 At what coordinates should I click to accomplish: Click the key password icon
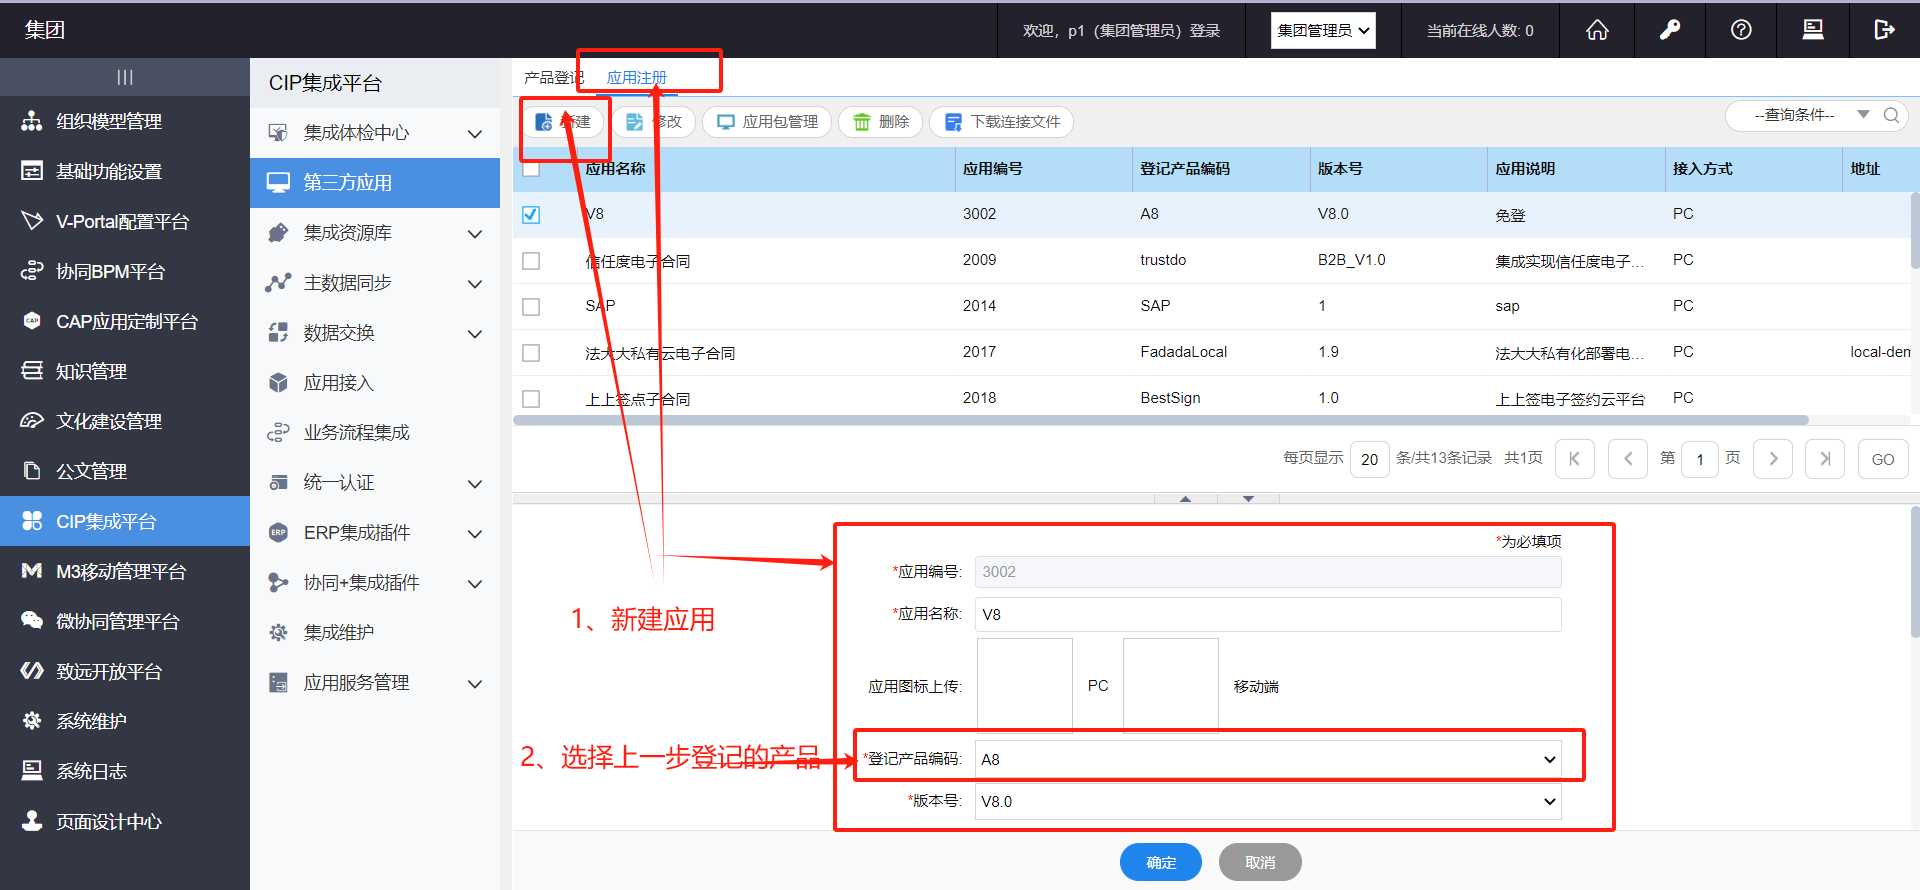pyautogui.click(x=1669, y=30)
